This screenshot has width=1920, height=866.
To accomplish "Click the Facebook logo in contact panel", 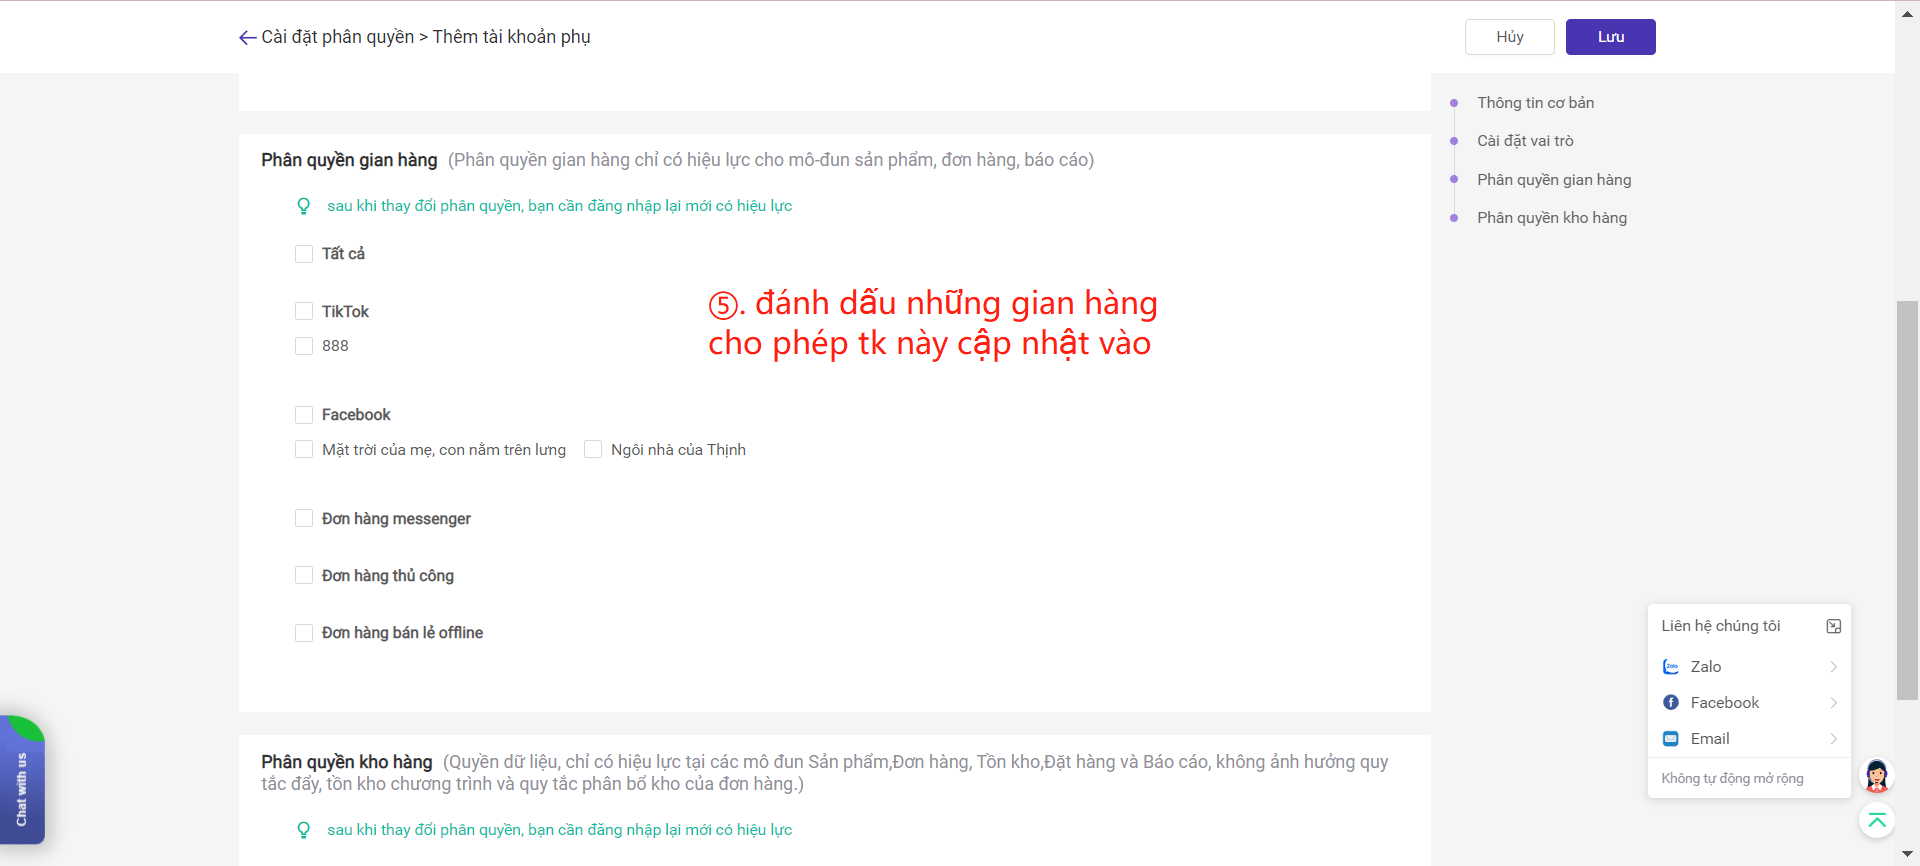I will coord(1670,703).
